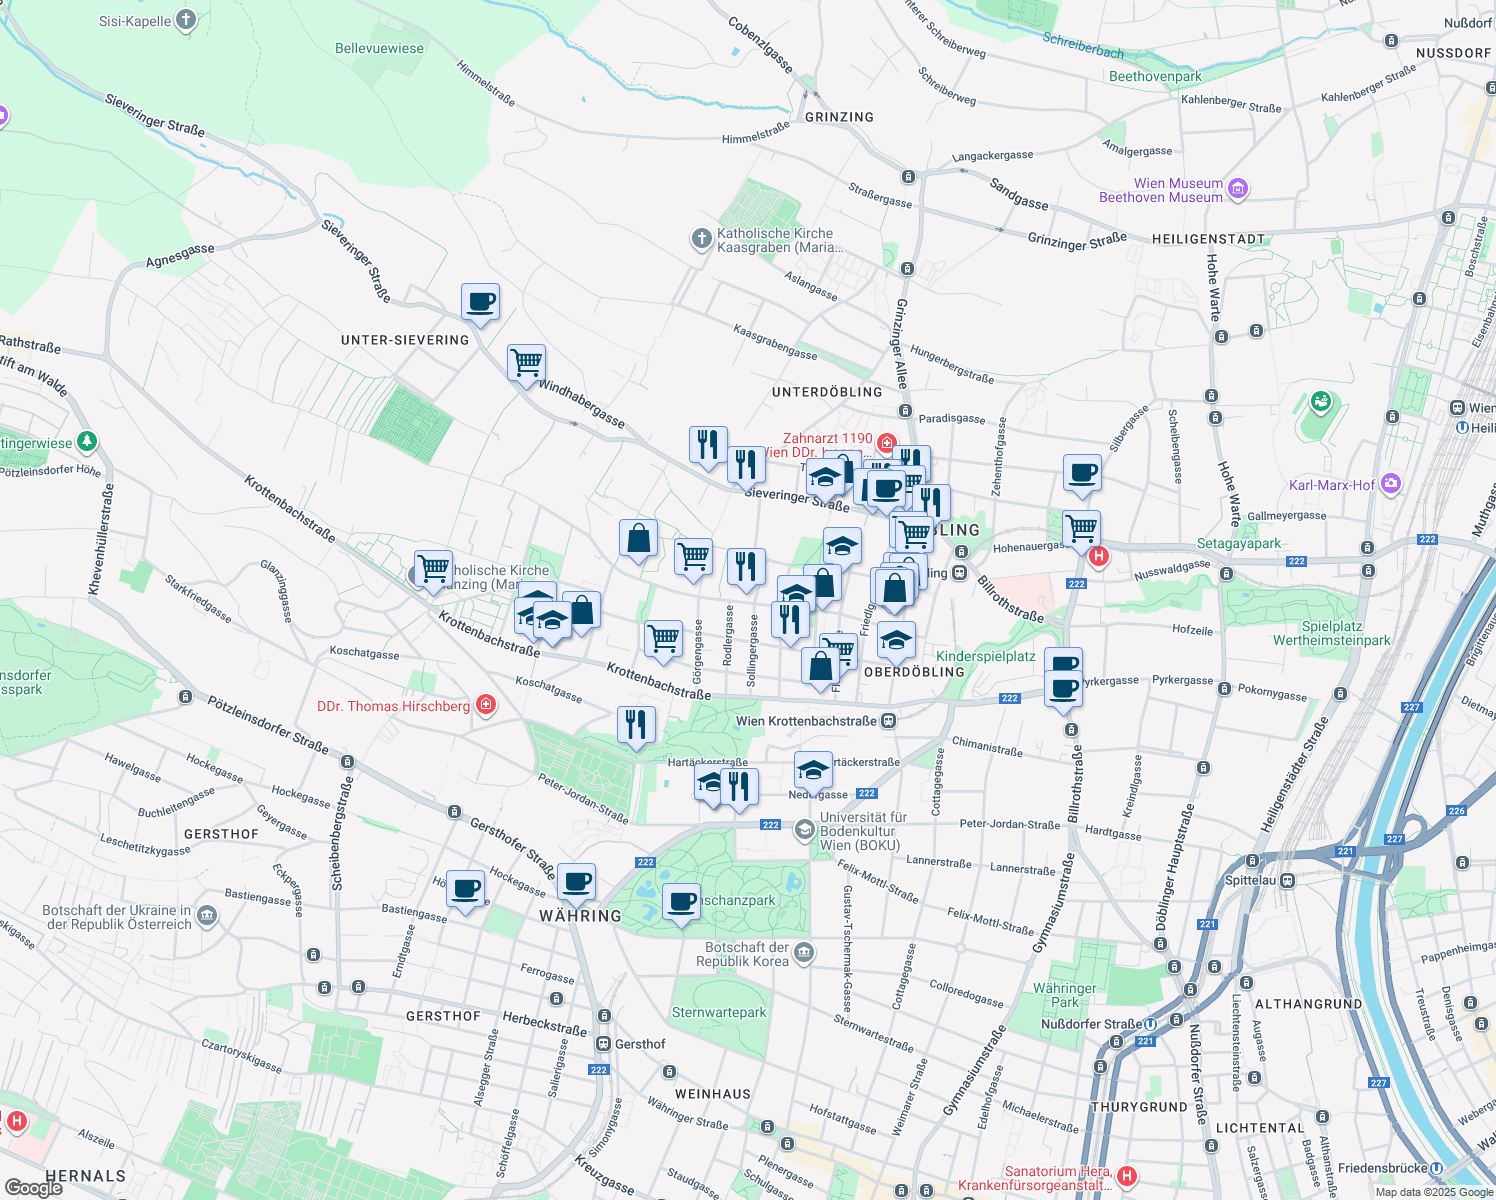Select the Bellevuewiese park label
The width and height of the screenshot is (1496, 1200).
[379, 48]
